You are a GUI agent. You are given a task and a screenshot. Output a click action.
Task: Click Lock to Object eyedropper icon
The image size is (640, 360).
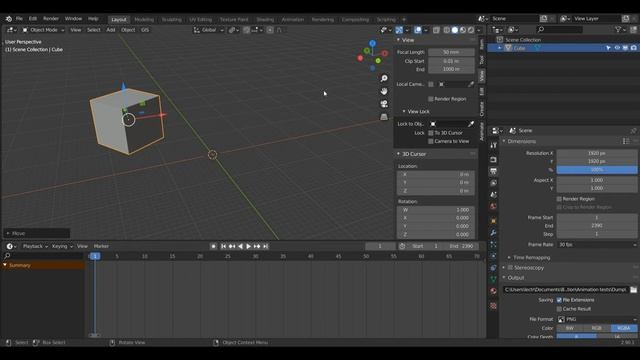[x=471, y=124]
